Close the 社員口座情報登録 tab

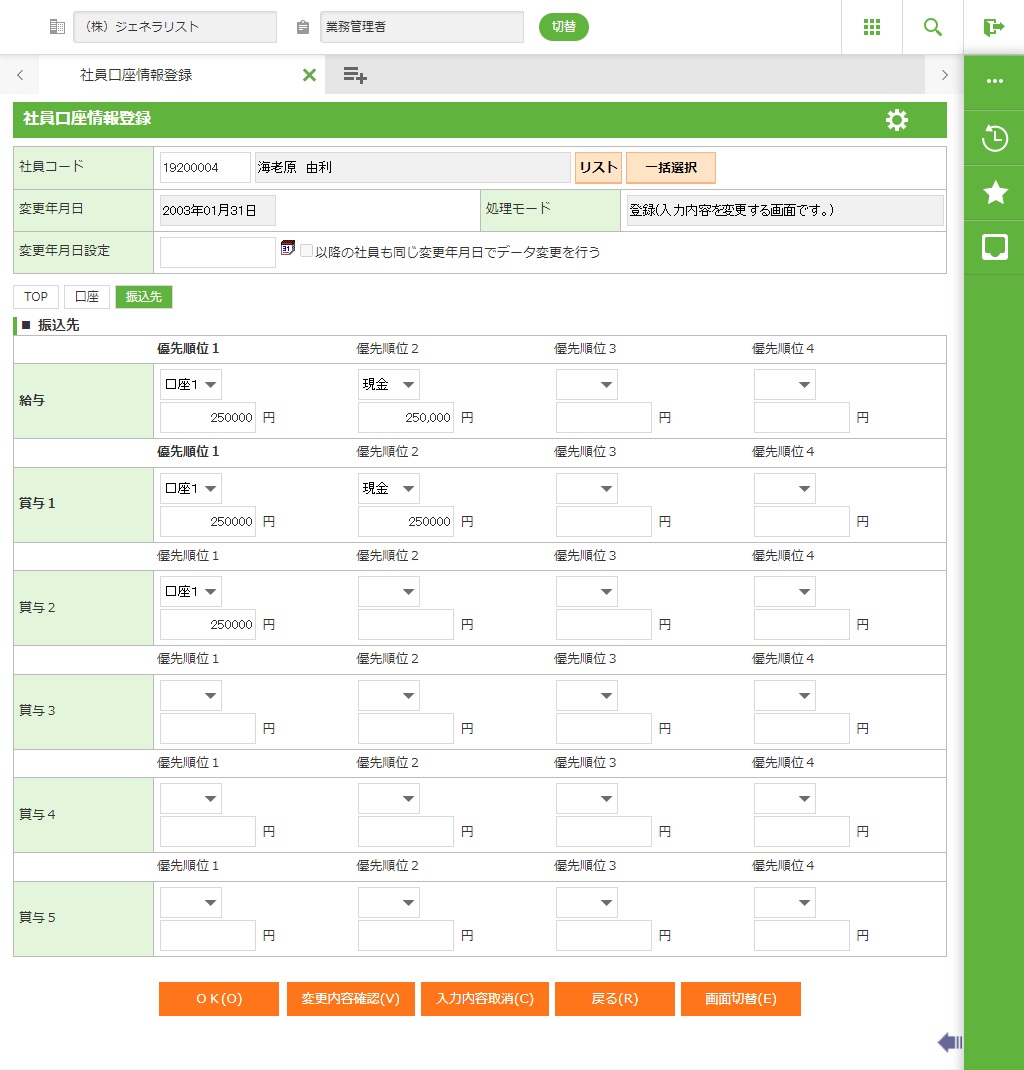pyautogui.click(x=309, y=75)
